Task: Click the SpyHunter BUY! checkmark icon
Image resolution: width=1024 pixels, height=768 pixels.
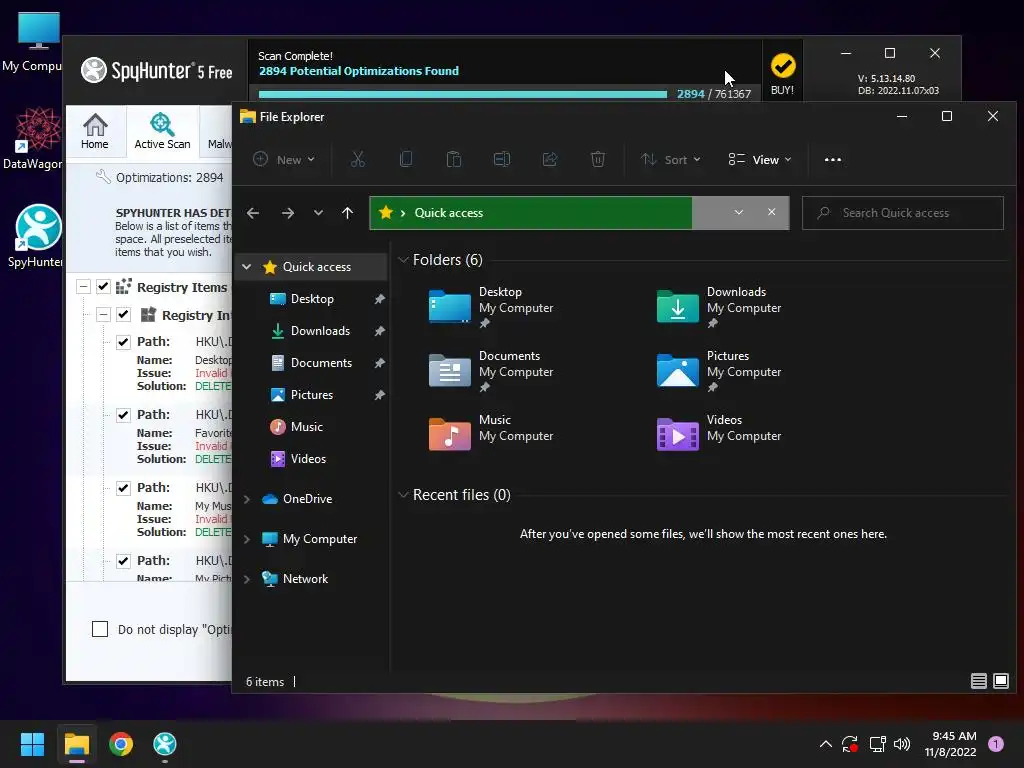Action: 782,66
